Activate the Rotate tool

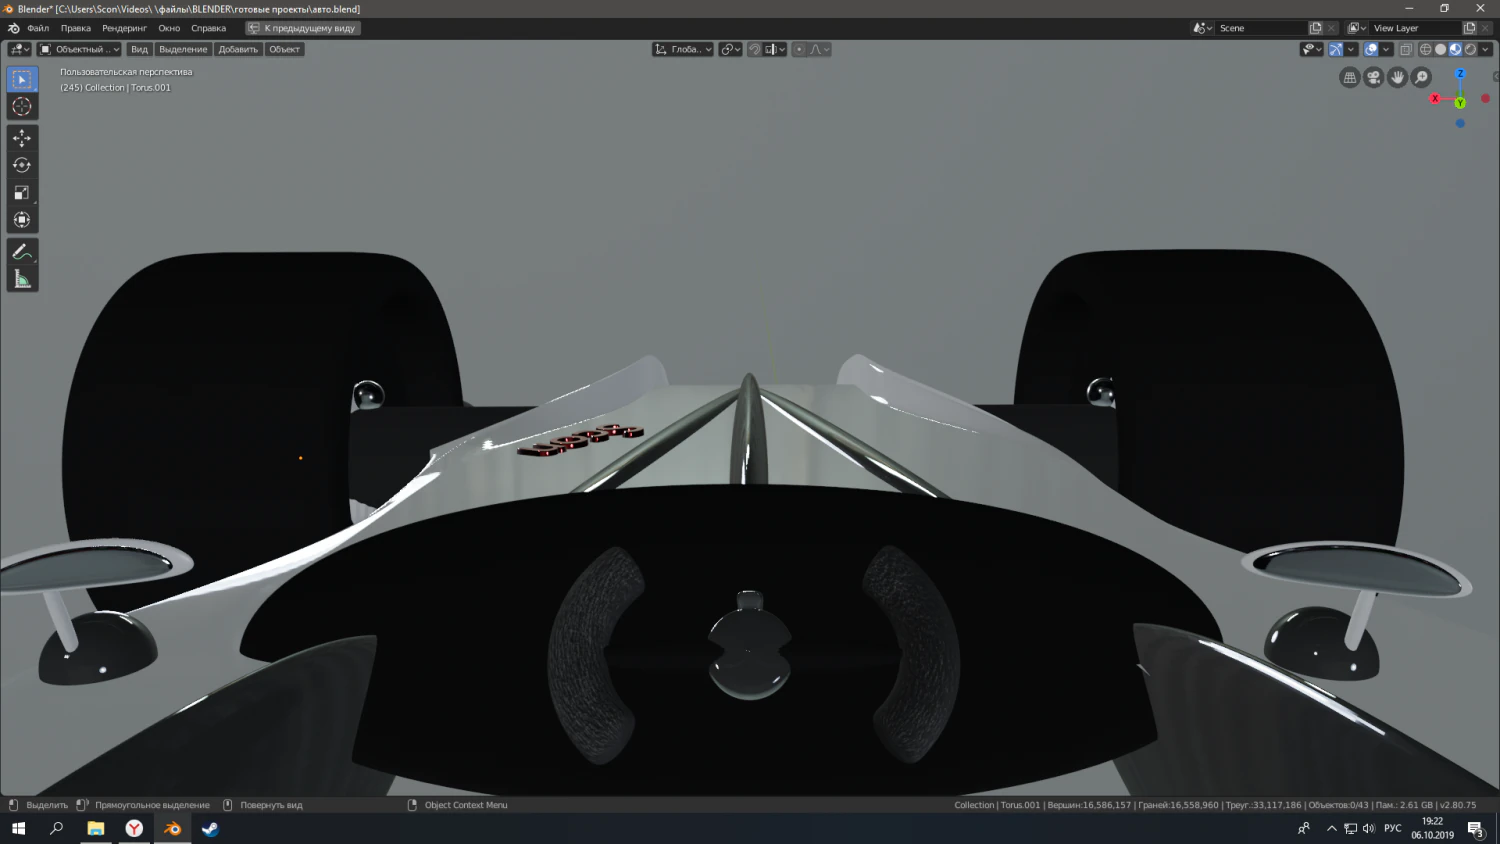pos(22,165)
